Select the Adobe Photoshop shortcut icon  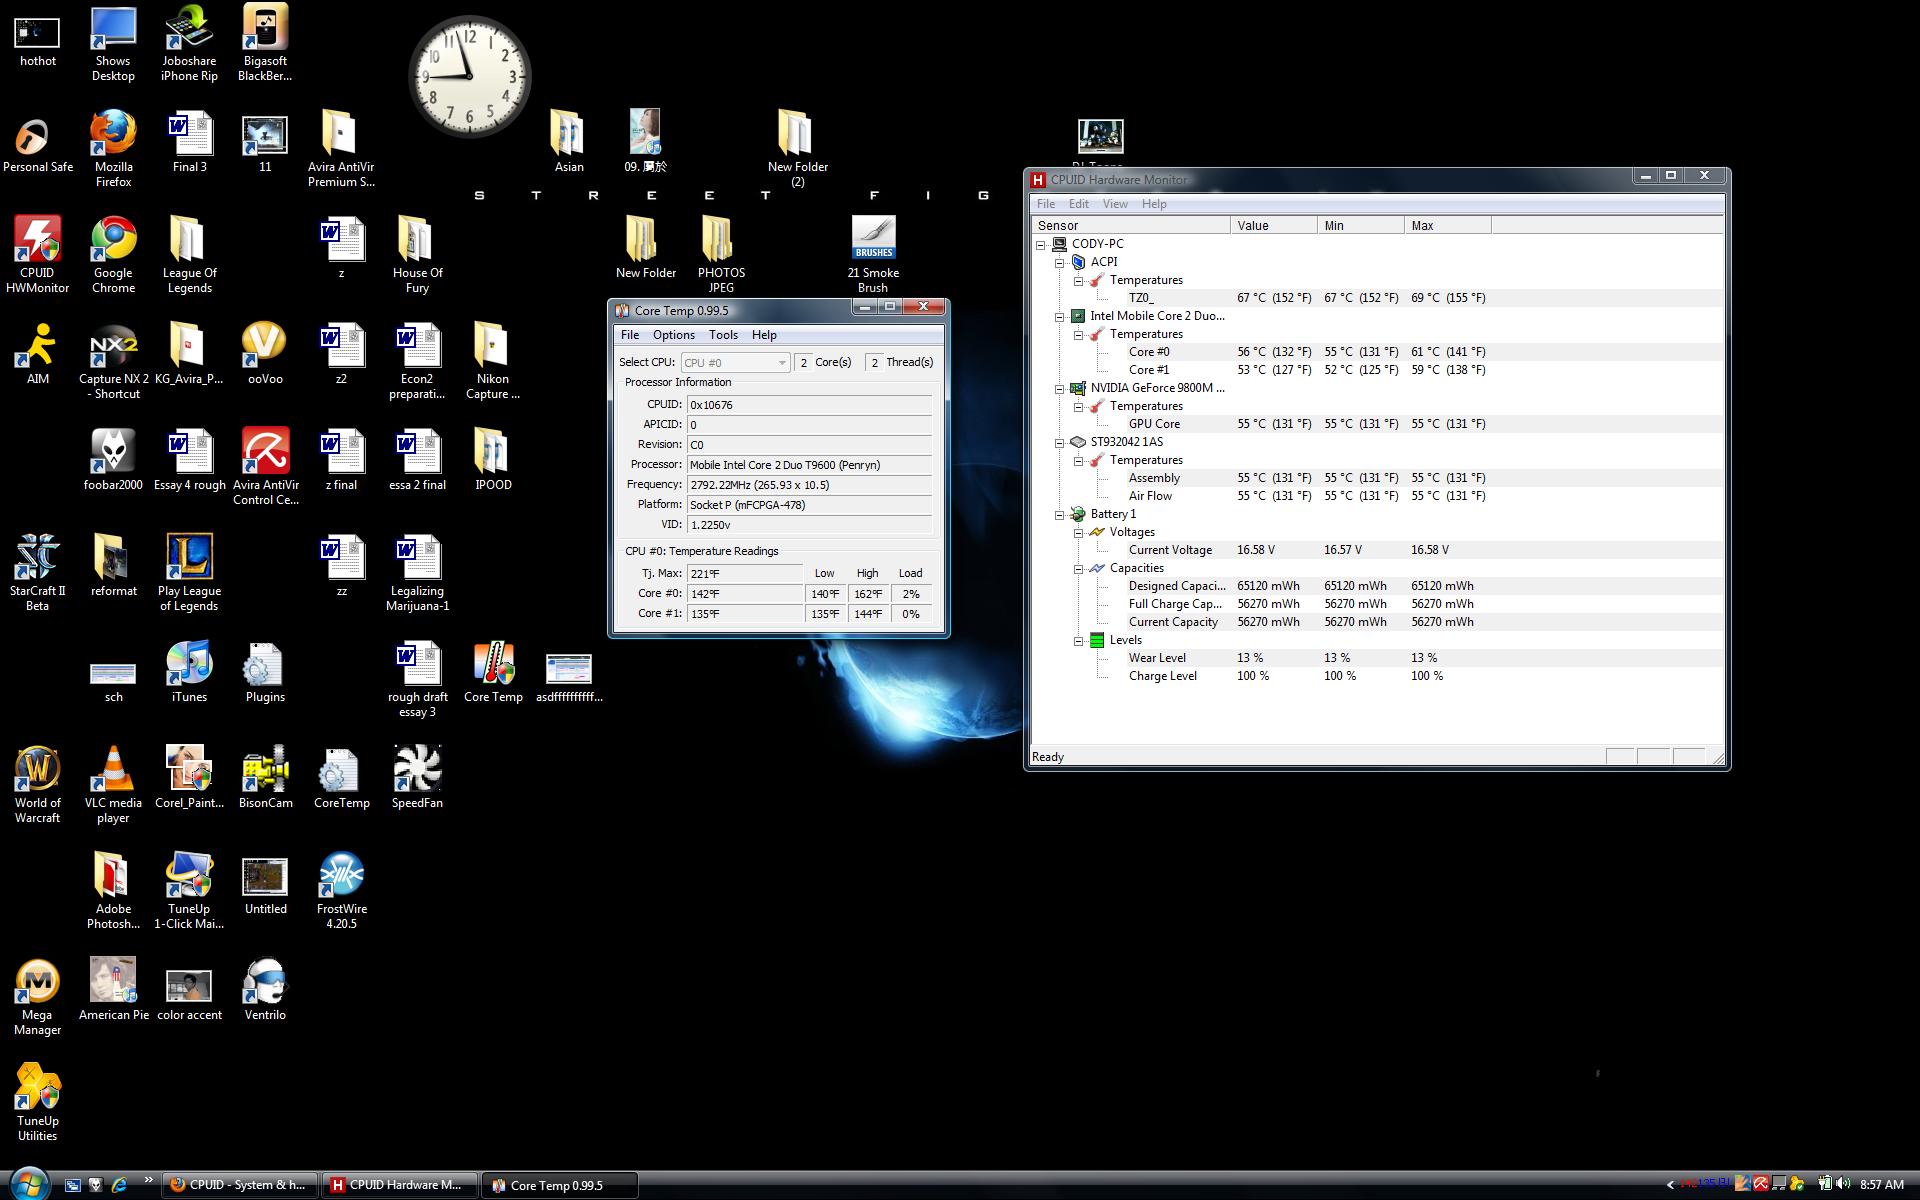pos(113,890)
